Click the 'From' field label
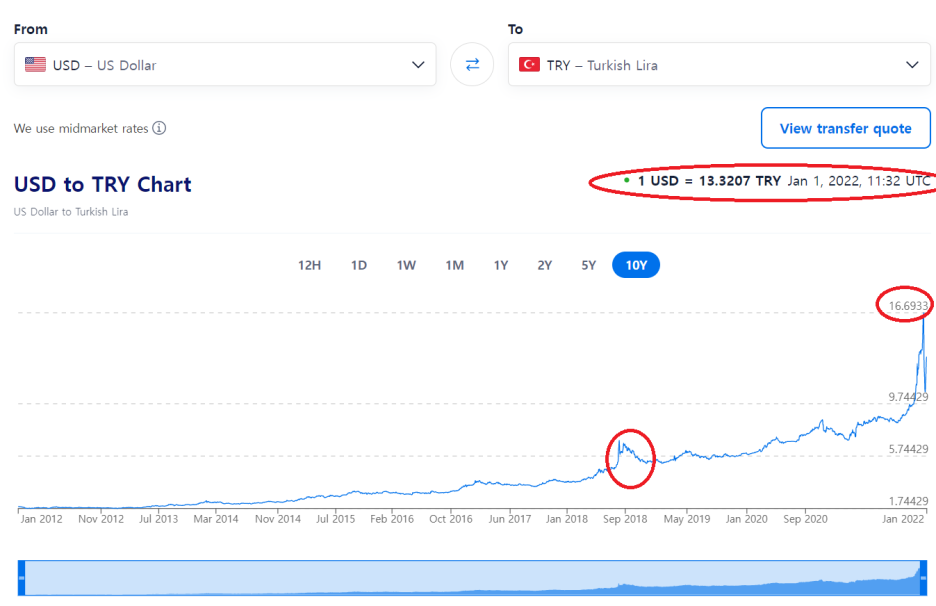 coord(30,29)
